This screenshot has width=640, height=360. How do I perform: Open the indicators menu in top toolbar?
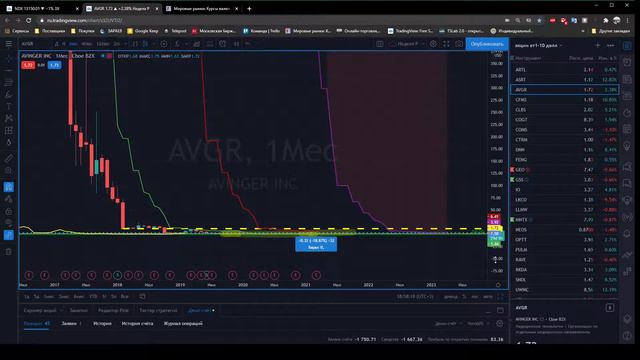(x=177, y=44)
